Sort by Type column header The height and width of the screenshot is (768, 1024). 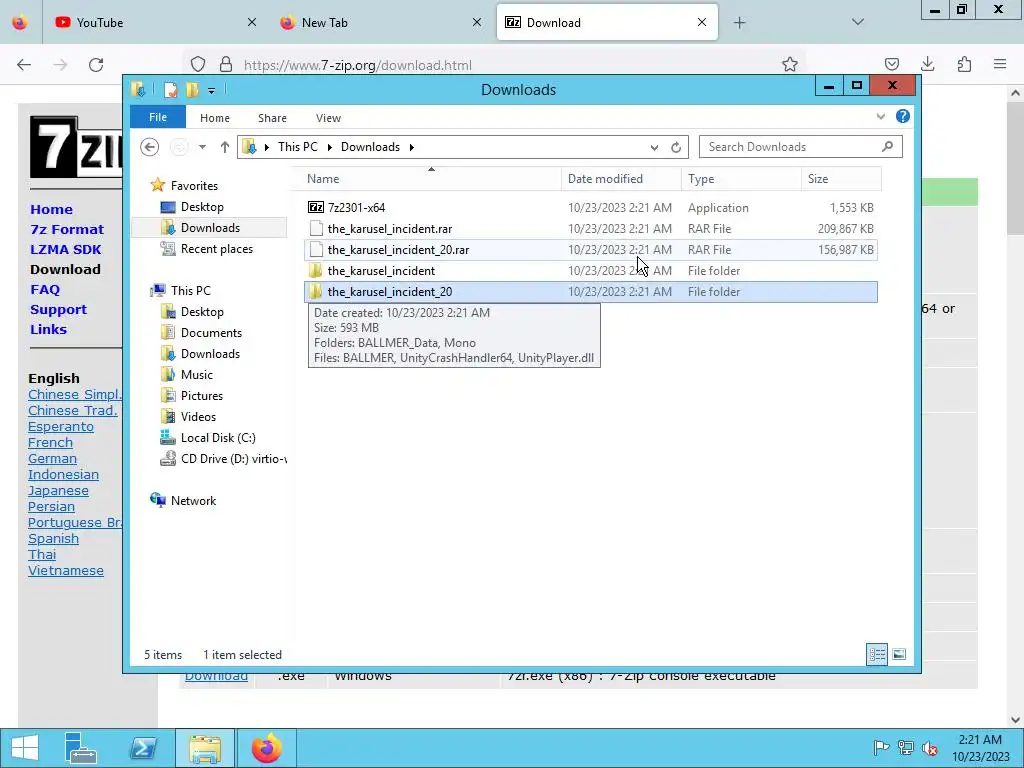pyautogui.click(x=741, y=178)
